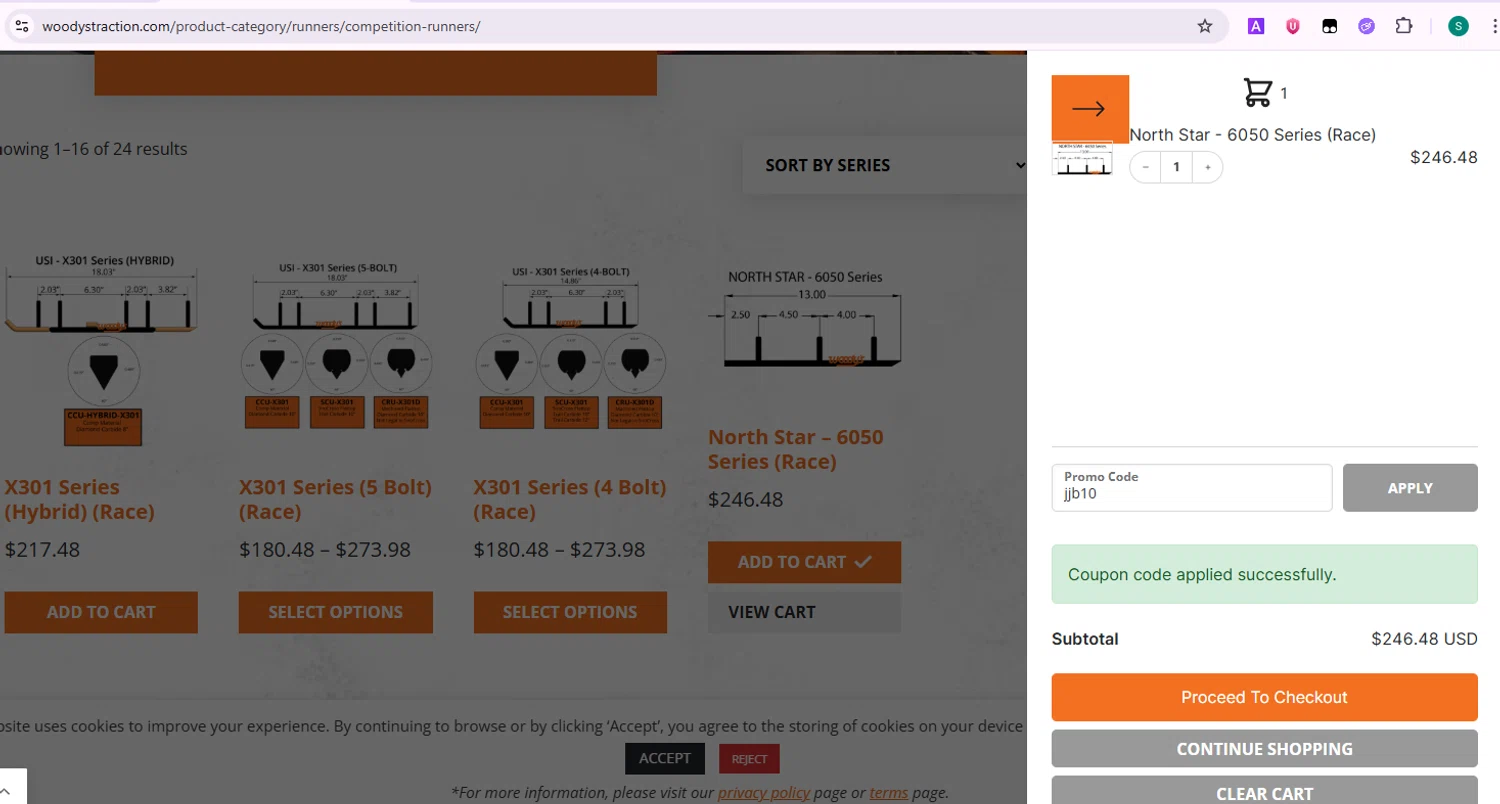The image size is (1500, 804).
Task: Open the uBlock shield extension icon
Action: click(x=1293, y=26)
